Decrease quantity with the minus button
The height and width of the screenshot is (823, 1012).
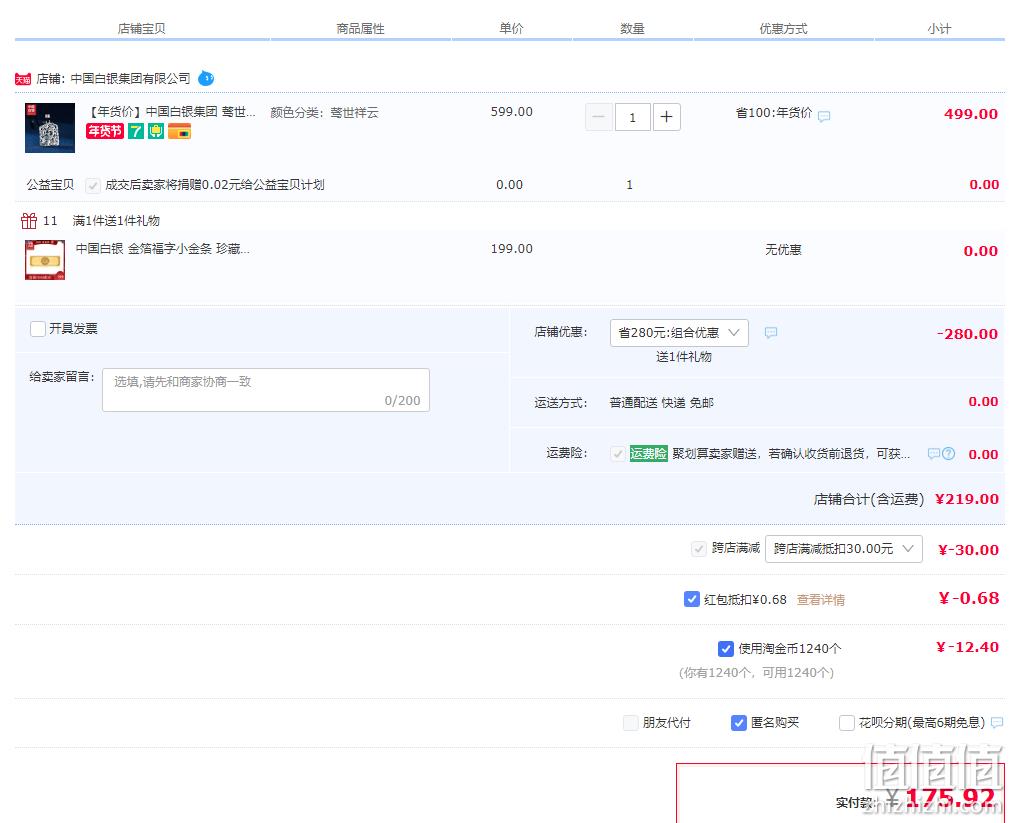point(599,117)
